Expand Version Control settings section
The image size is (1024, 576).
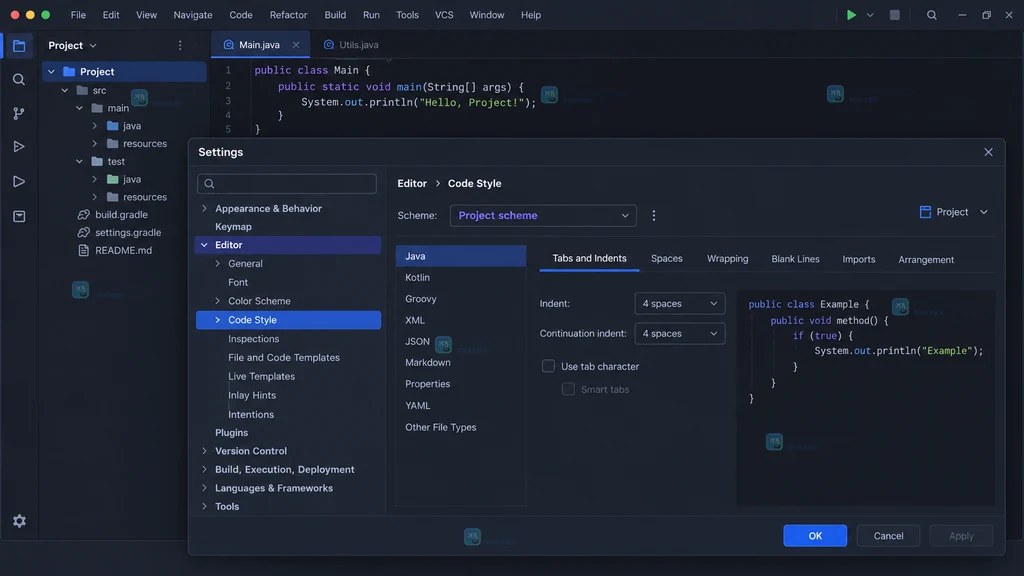204,451
